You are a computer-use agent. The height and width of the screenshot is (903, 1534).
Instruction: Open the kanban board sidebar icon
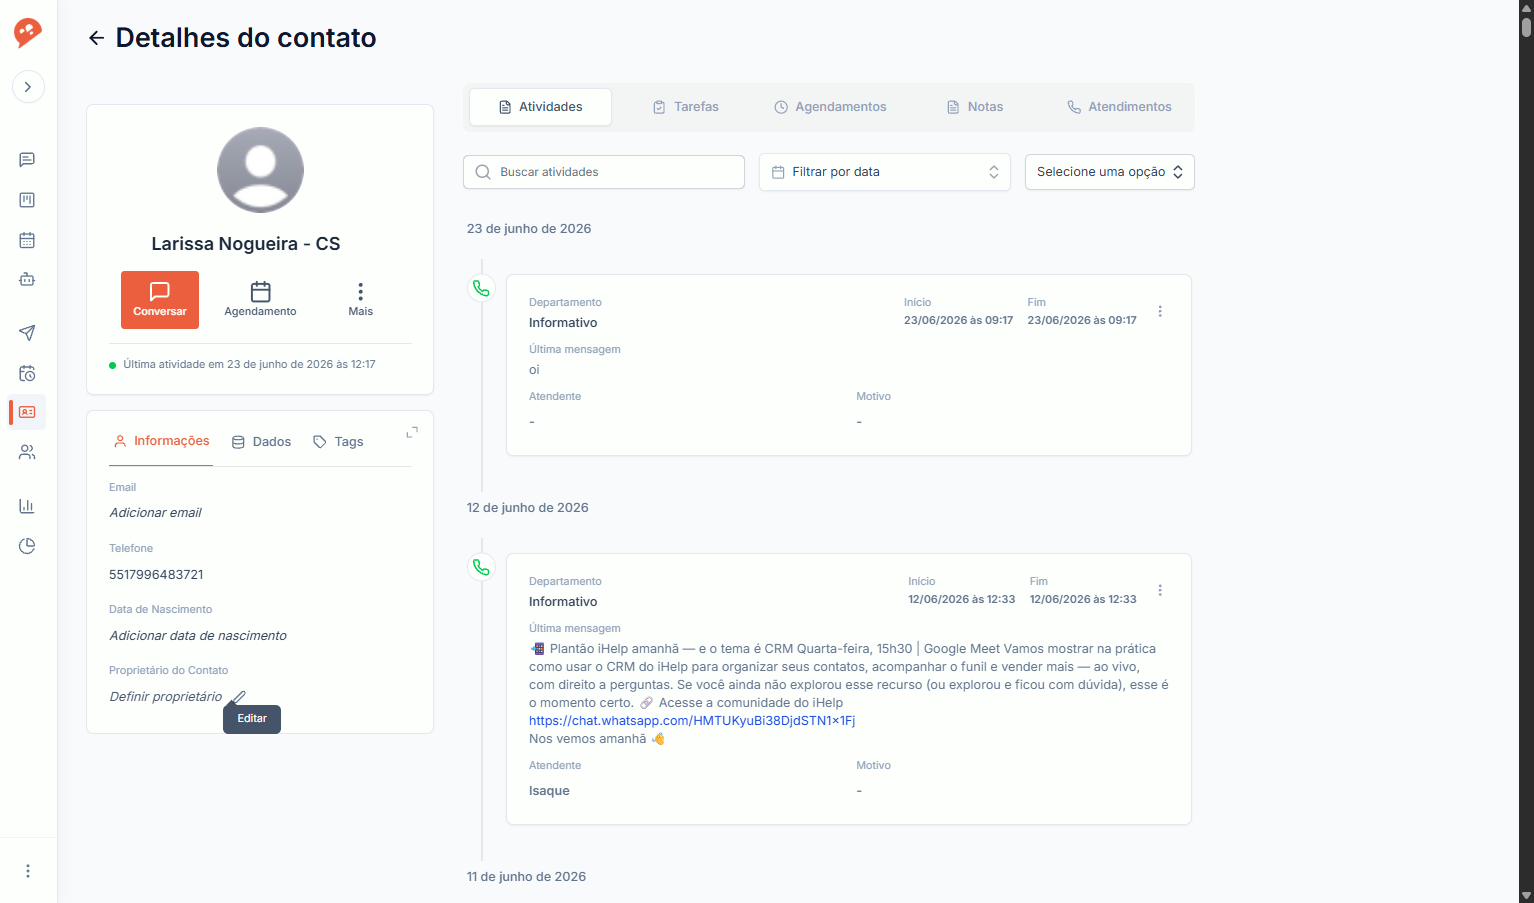(x=27, y=200)
